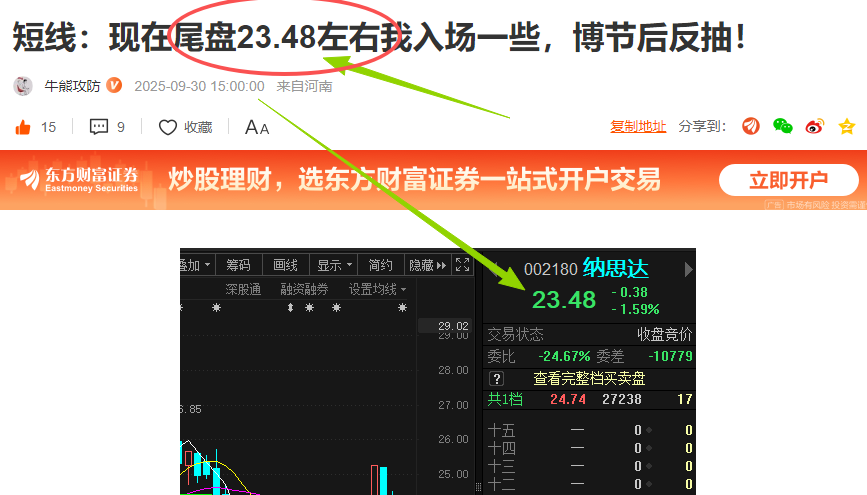Click 查看完整档买卖盘 link

point(589,379)
